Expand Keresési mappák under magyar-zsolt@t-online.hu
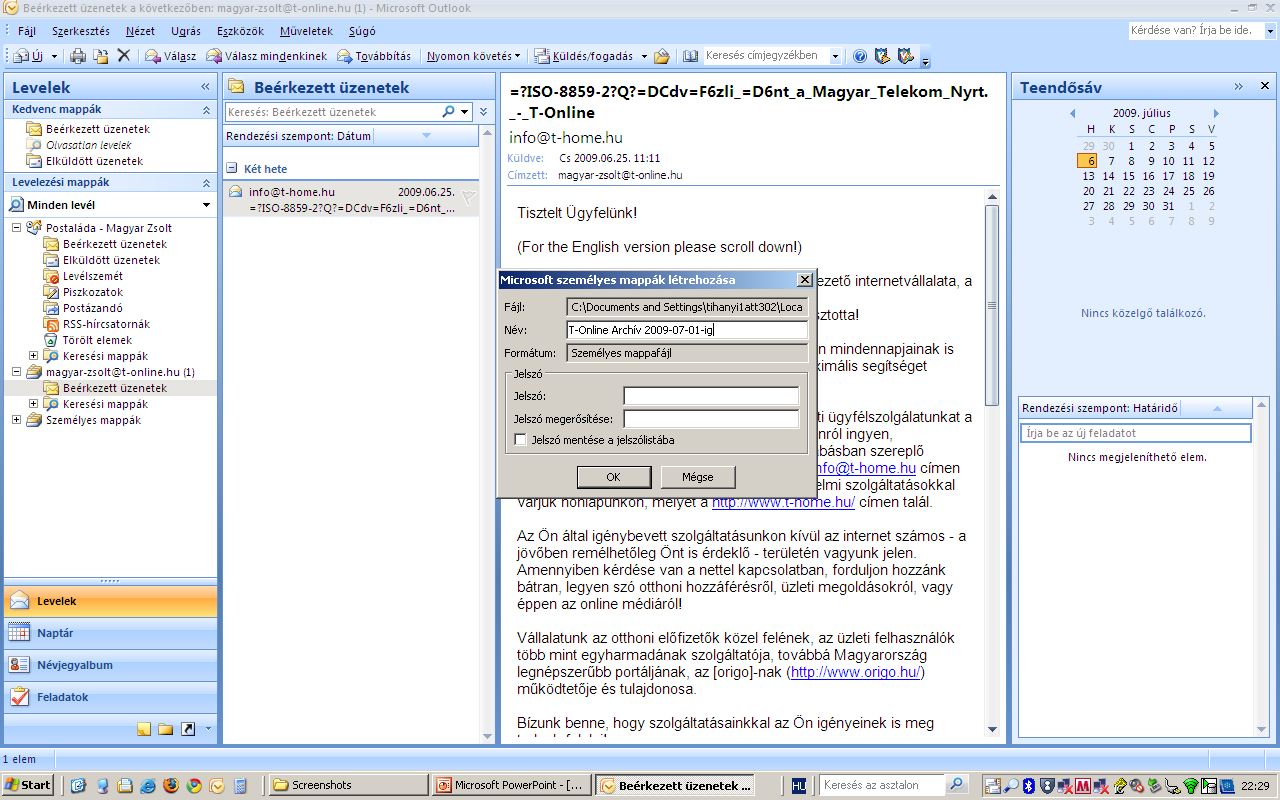Image resolution: width=1280 pixels, height=800 pixels. (34, 404)
